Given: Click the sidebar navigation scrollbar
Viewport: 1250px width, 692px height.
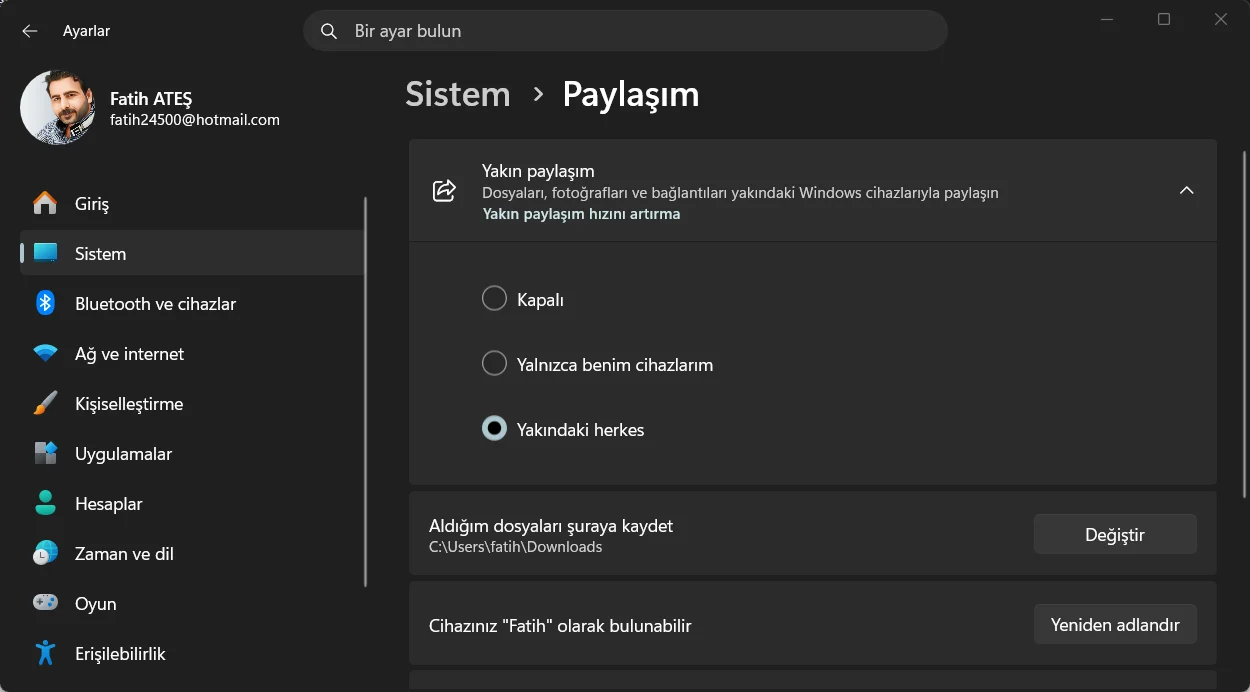Looking at the screenshot, I should pyautogui.click(x=366, y=390).
